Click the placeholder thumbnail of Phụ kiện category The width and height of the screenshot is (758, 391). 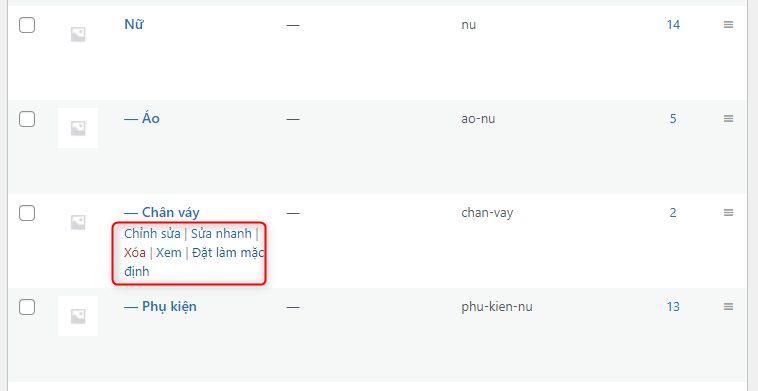point(78,316)
